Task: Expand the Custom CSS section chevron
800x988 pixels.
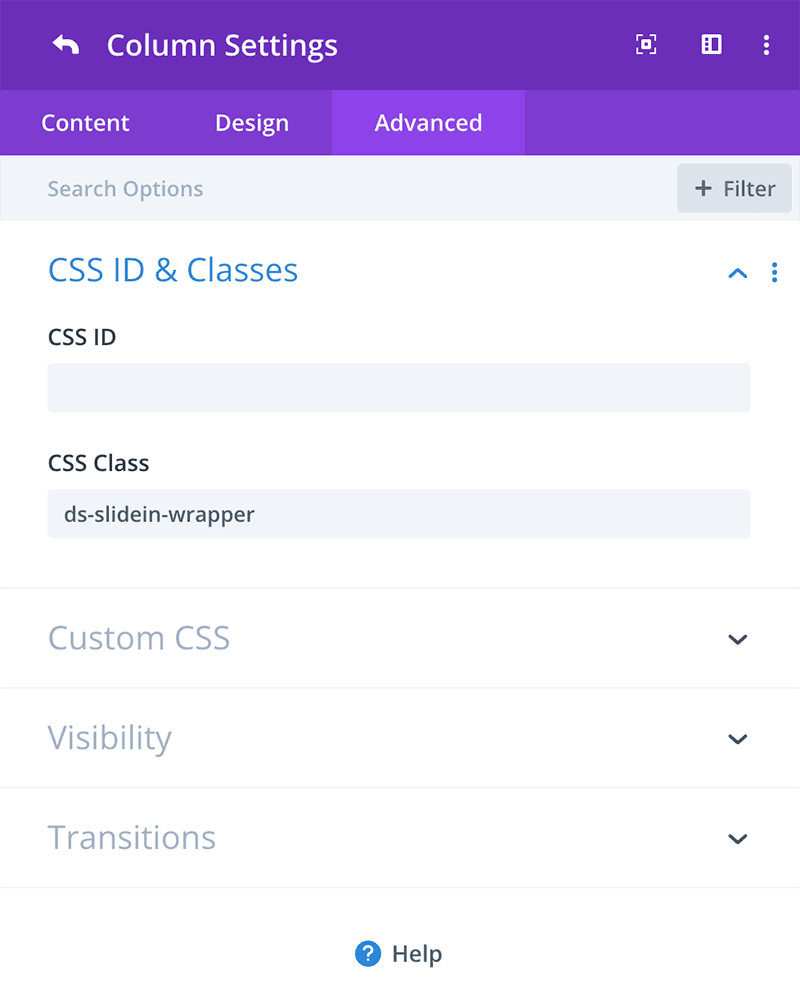Action: (738, 639)
